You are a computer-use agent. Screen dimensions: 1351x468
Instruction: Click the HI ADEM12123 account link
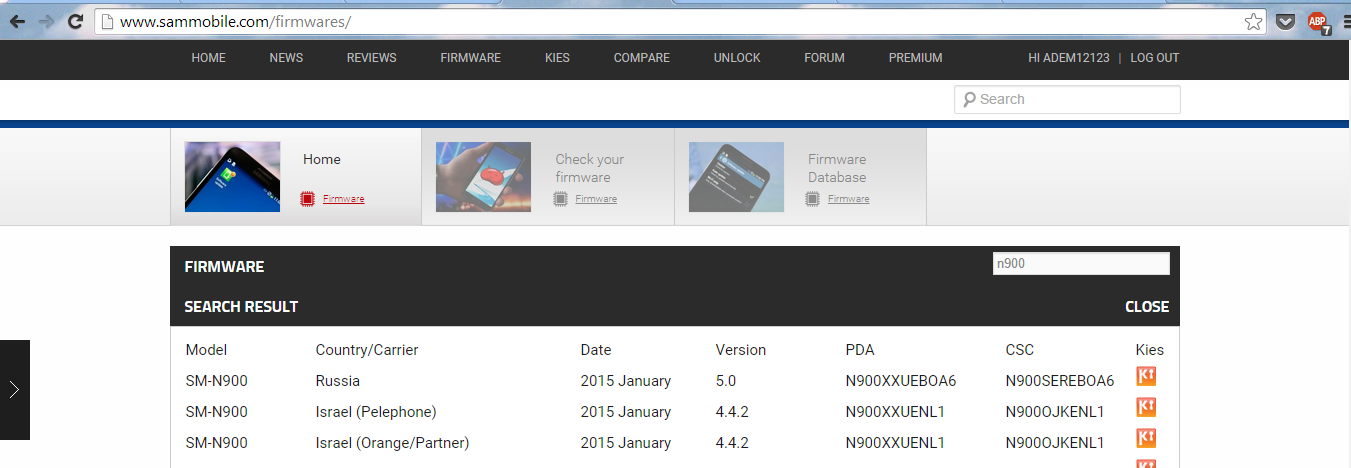tap(1069, 58)
